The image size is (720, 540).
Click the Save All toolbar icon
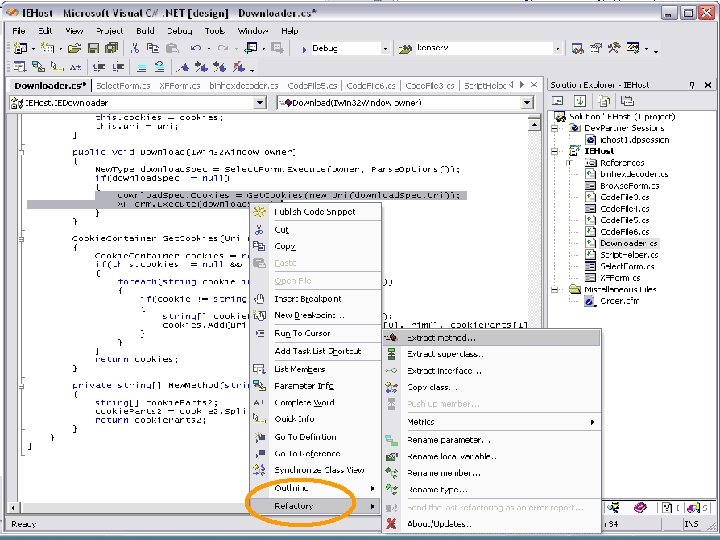[111, 48]
